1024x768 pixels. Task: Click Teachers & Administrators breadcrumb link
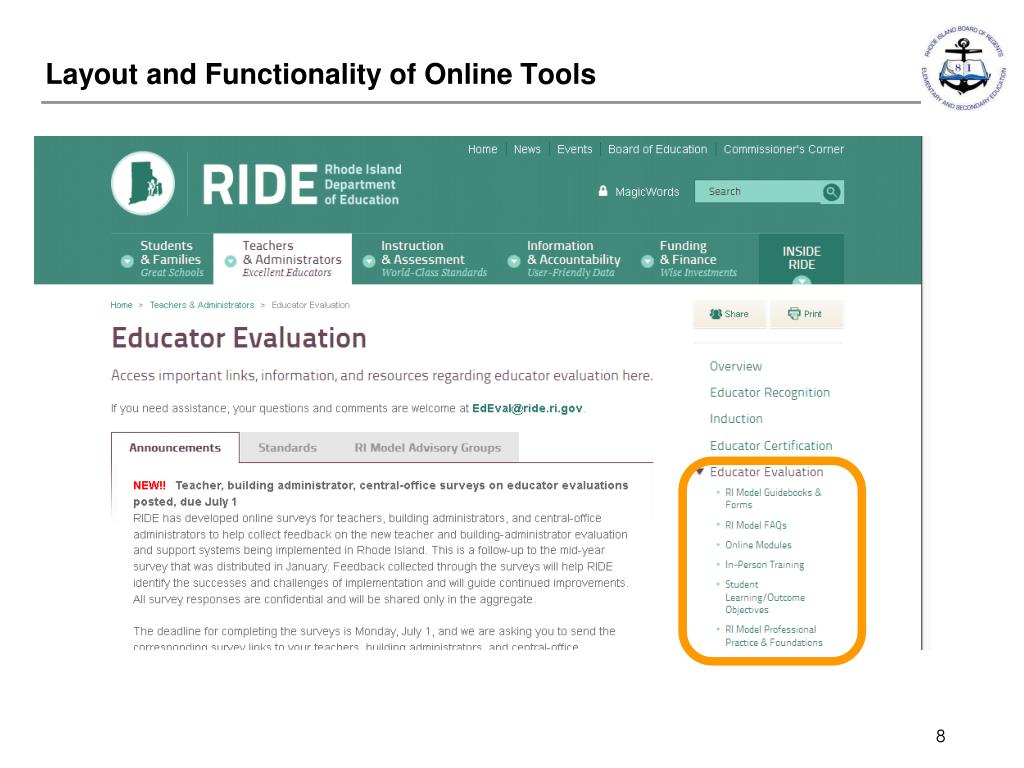[x=202, y=305]
